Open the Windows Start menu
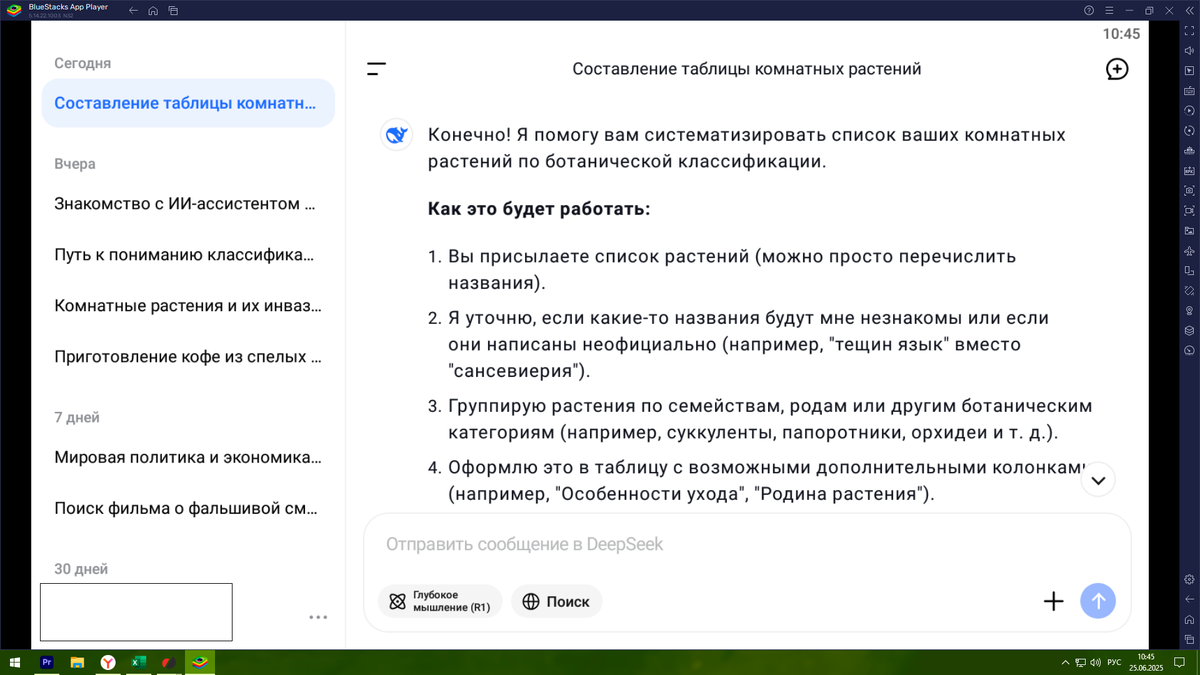This screenshot has height=675, width=1200. [15, 662]
